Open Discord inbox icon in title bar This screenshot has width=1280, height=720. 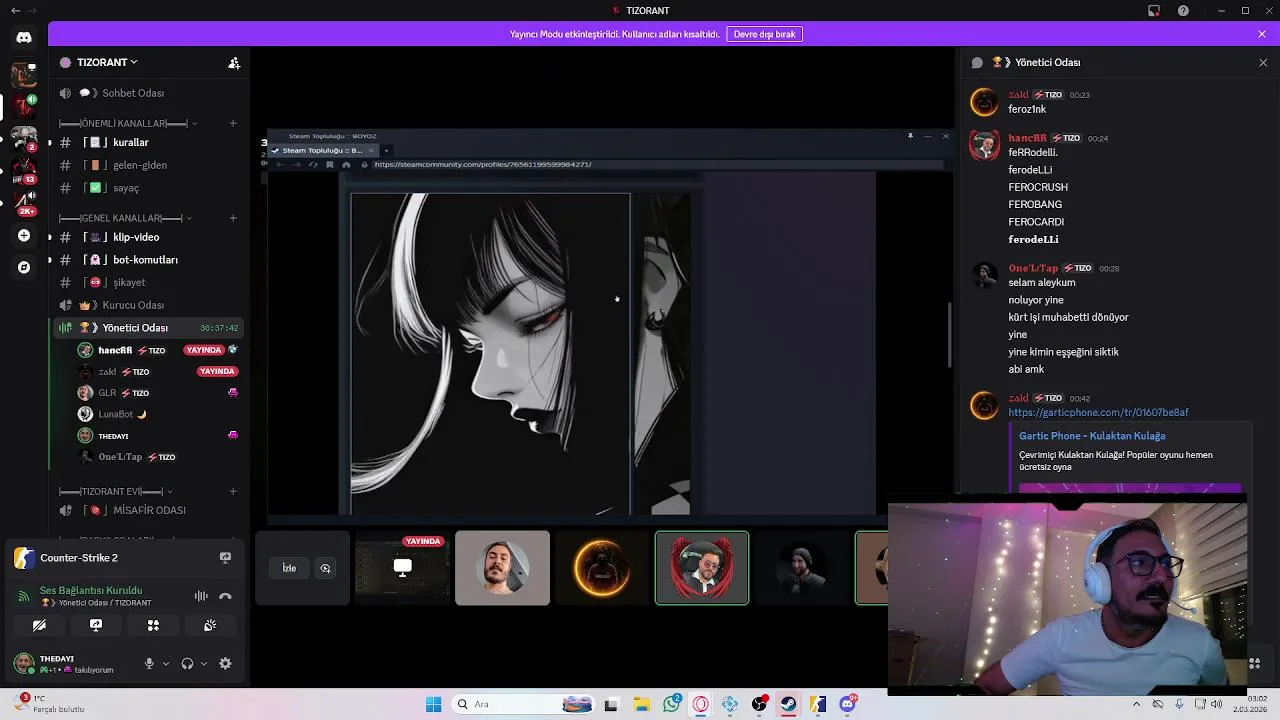(x=1154, y=11)
